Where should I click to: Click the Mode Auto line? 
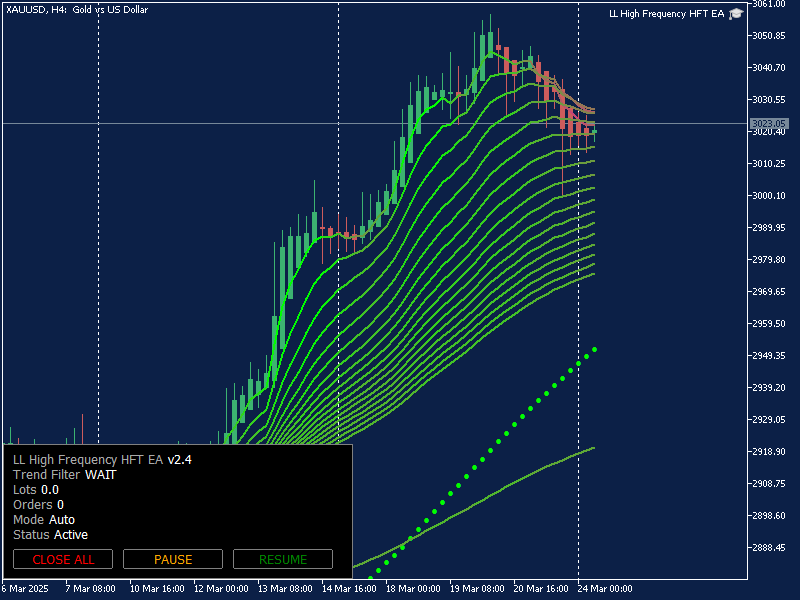(44, 519)
